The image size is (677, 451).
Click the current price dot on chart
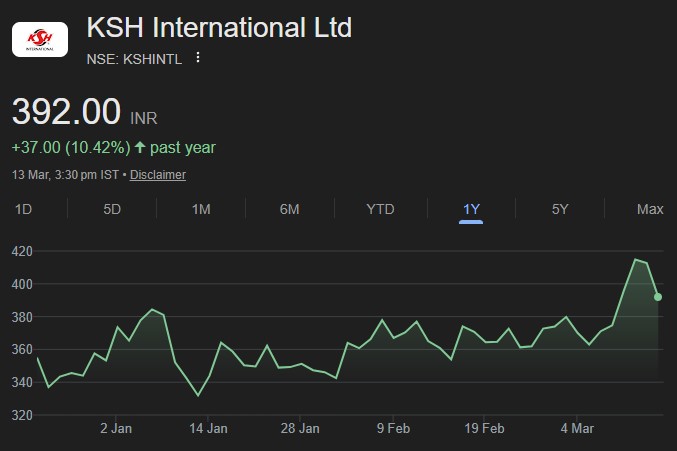point(658,297)
